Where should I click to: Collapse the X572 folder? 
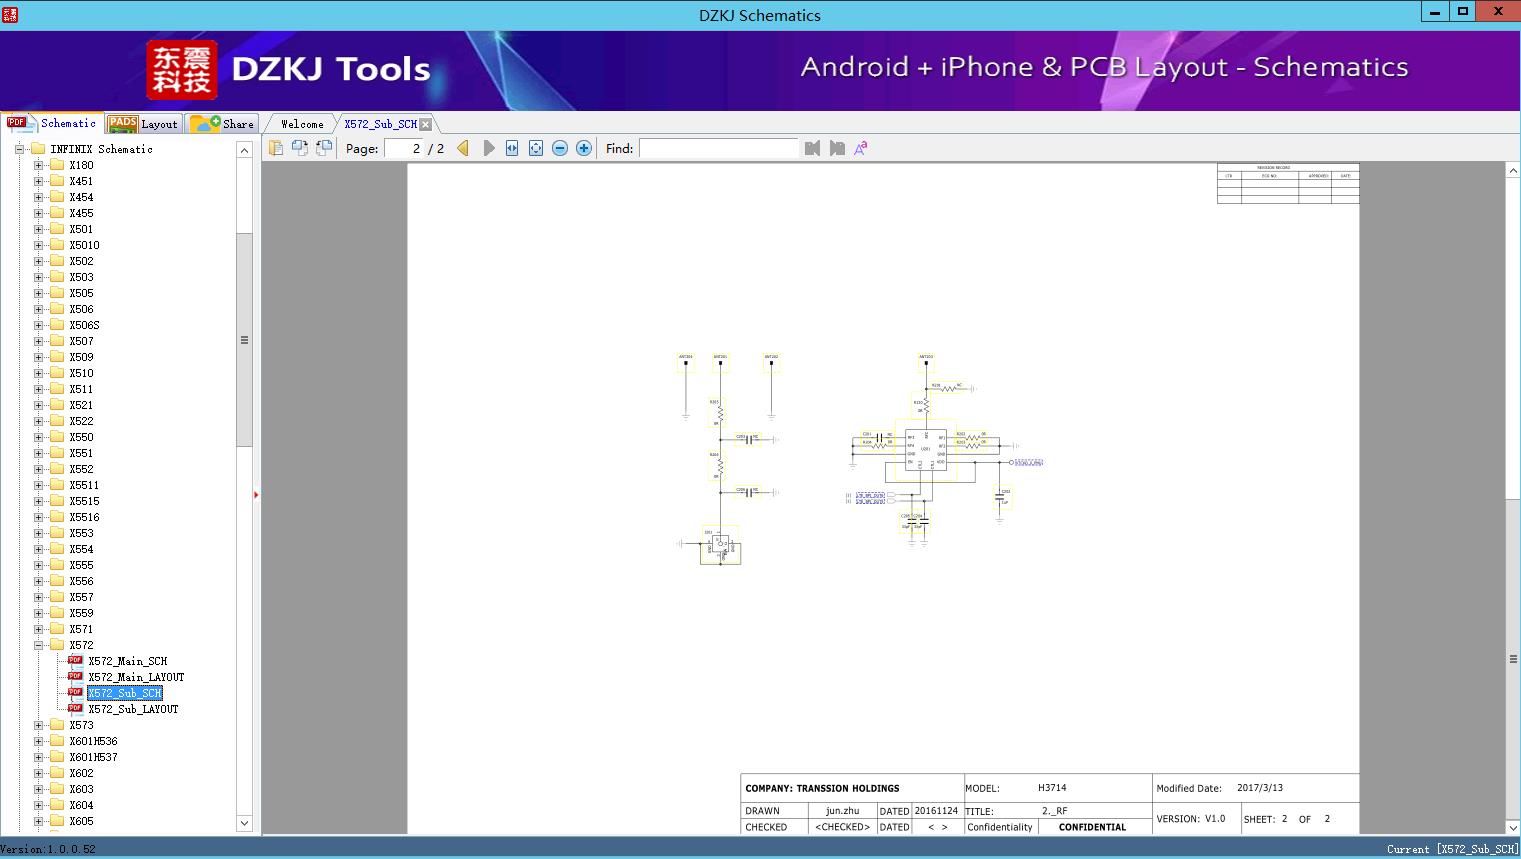[x=39, y=645]
